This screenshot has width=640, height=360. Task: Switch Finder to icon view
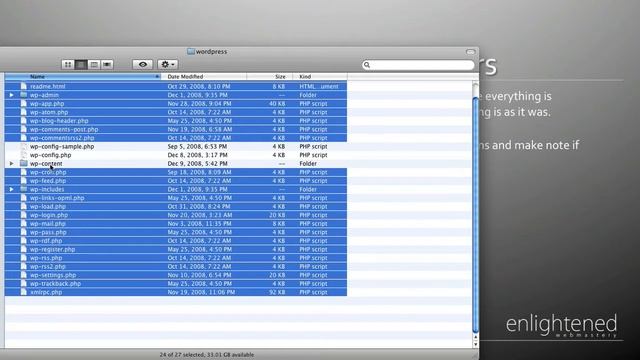point(68,64)
